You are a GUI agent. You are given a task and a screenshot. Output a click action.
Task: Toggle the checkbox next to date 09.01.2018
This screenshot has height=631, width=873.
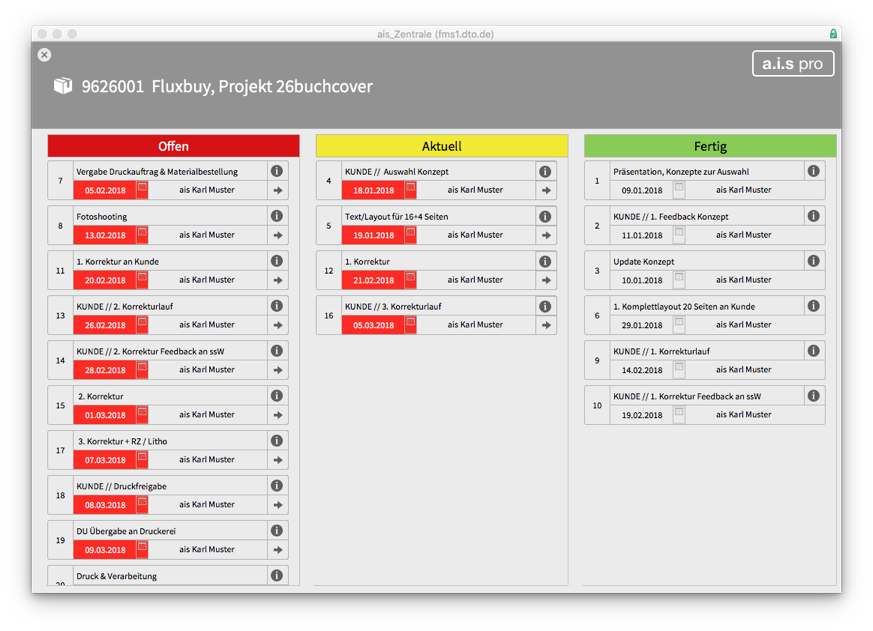point(679,189)
